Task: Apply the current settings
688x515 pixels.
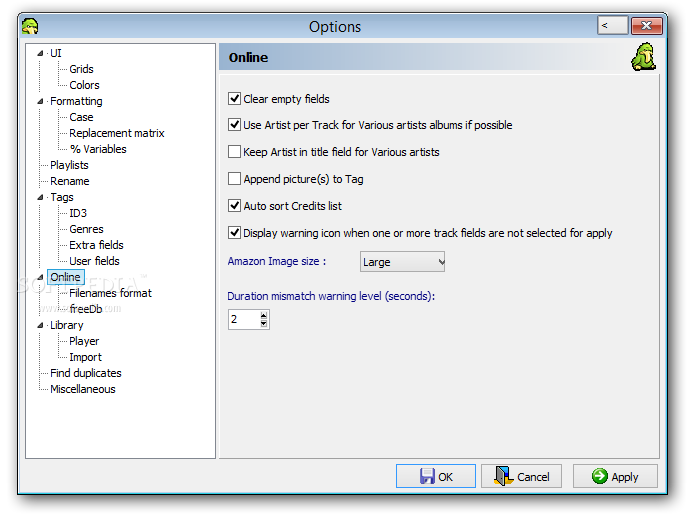Action: coord(615,476)
